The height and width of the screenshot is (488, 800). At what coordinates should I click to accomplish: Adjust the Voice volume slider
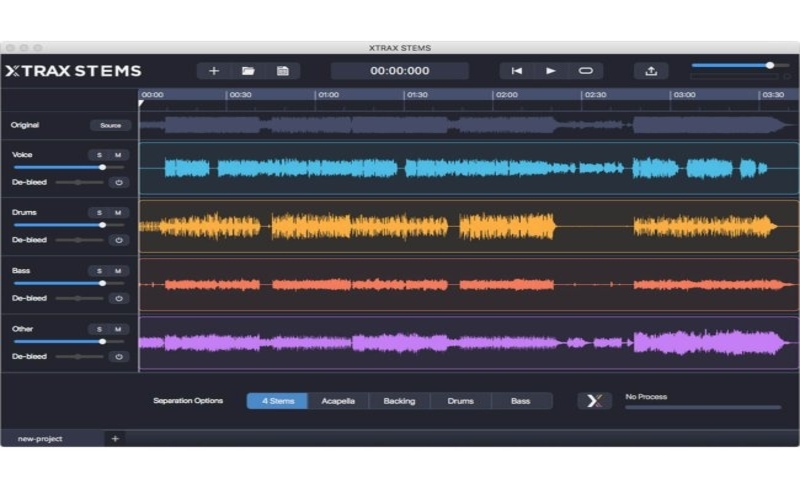coord(69,167)
